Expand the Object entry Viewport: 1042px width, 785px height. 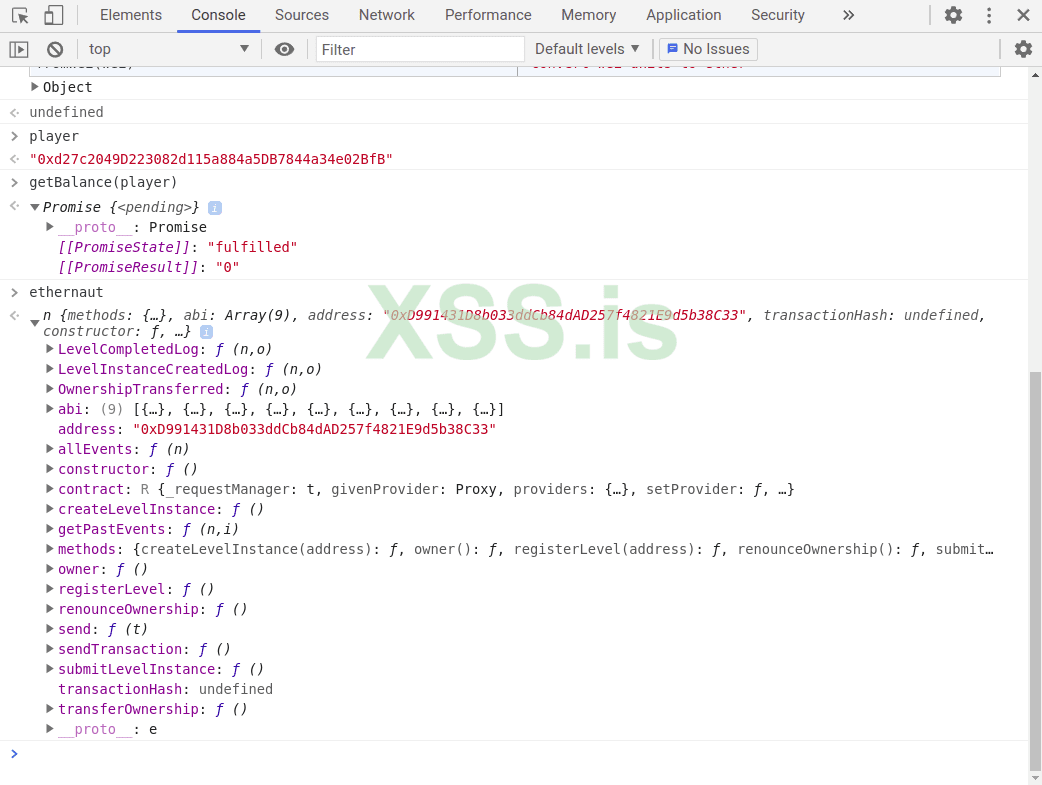35,87
